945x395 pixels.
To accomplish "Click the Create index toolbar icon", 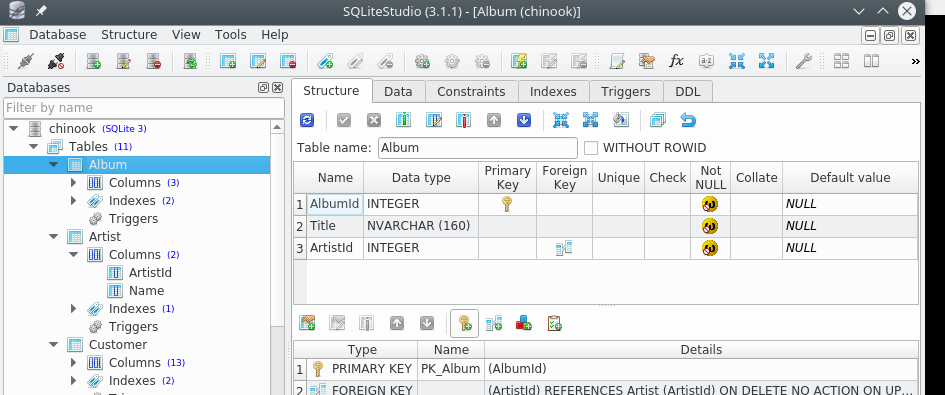I will 325,61.
